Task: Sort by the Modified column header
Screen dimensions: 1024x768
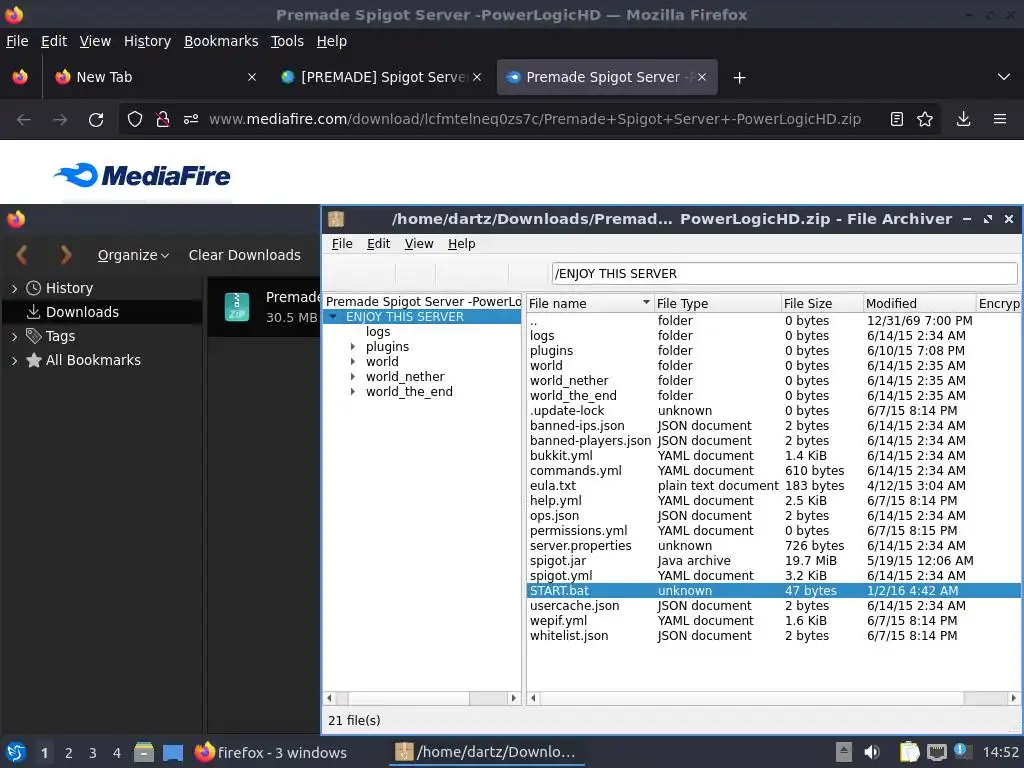Action: click(918, 303)
